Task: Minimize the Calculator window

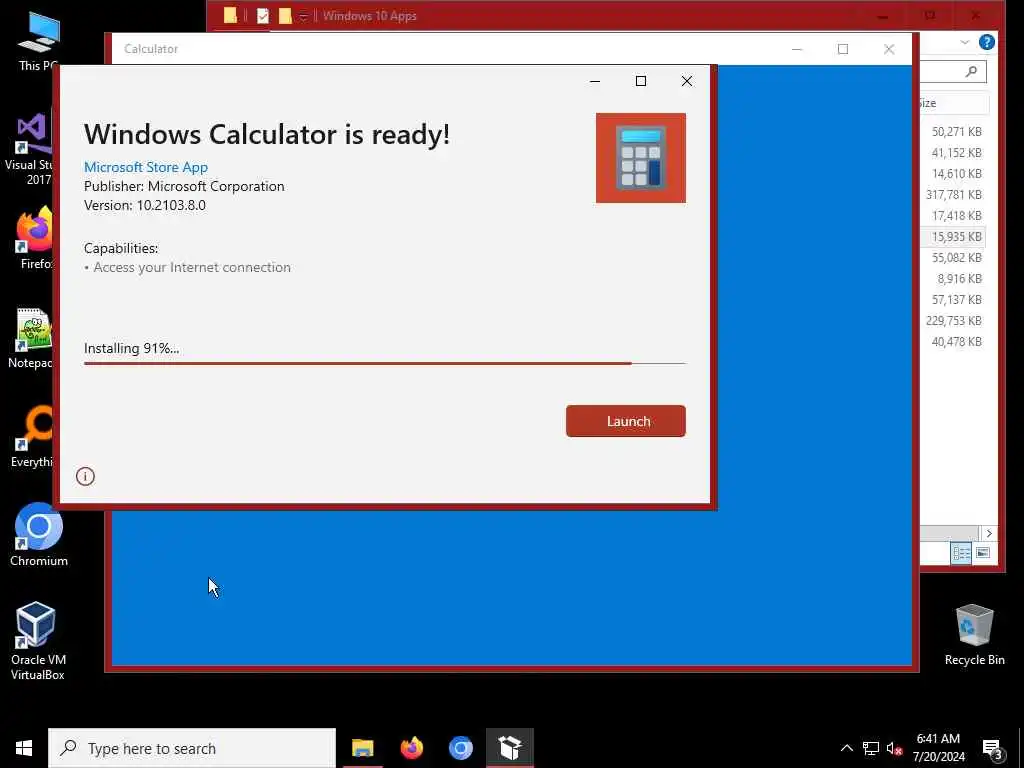Action: tap(797, 49)
